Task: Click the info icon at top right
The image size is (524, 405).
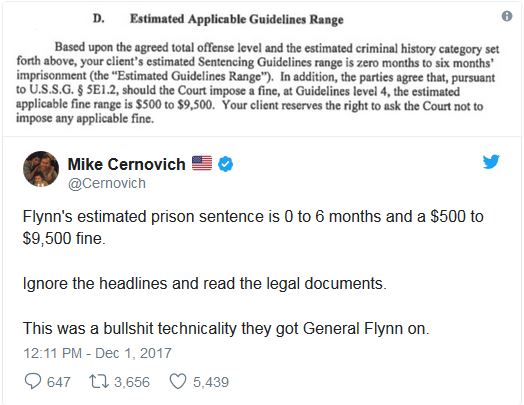Action: click(x=507, y=16)
